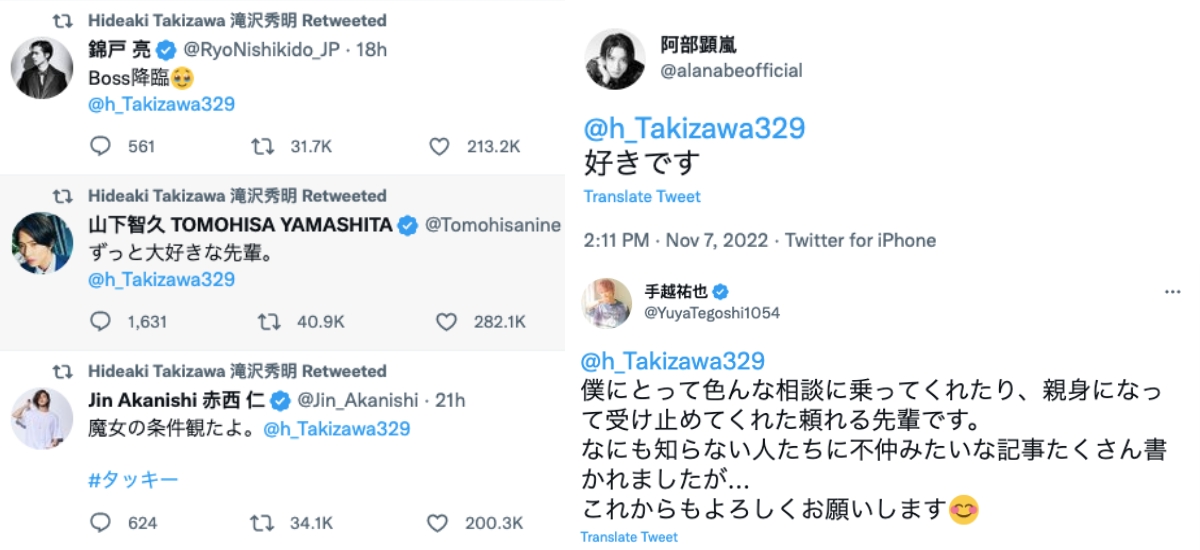Like the 山下智久 tweet with 282.1K likes
The height and width of the screenshot is (550, 1200).
click(x=446, y=322)
